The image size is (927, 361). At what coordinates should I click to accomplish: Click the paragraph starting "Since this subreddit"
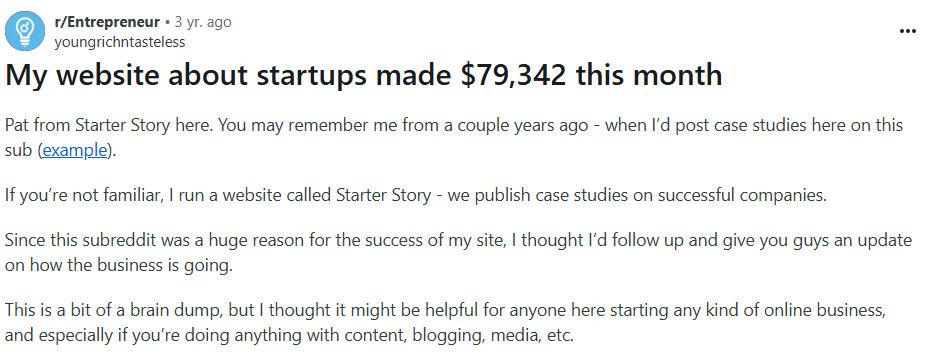(458, 253)
